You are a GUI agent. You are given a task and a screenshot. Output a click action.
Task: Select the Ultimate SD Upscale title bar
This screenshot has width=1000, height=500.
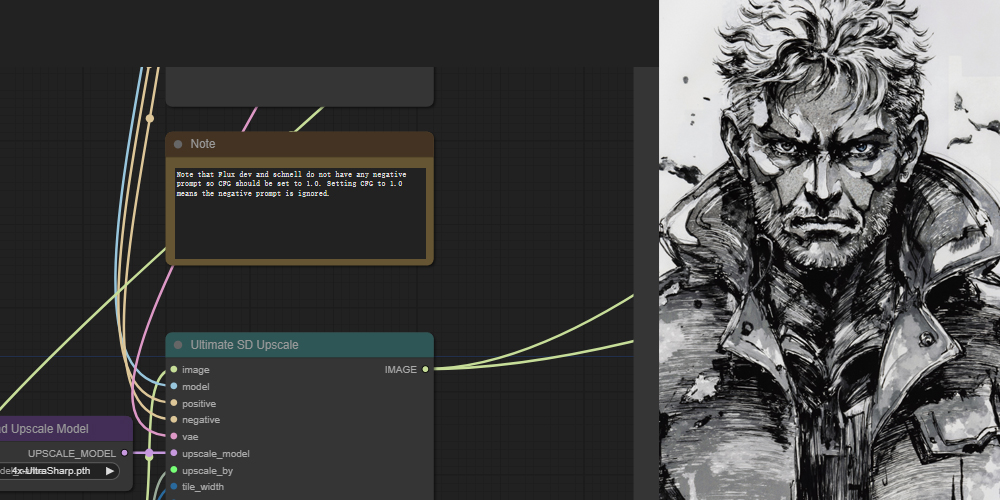[300, 345]
